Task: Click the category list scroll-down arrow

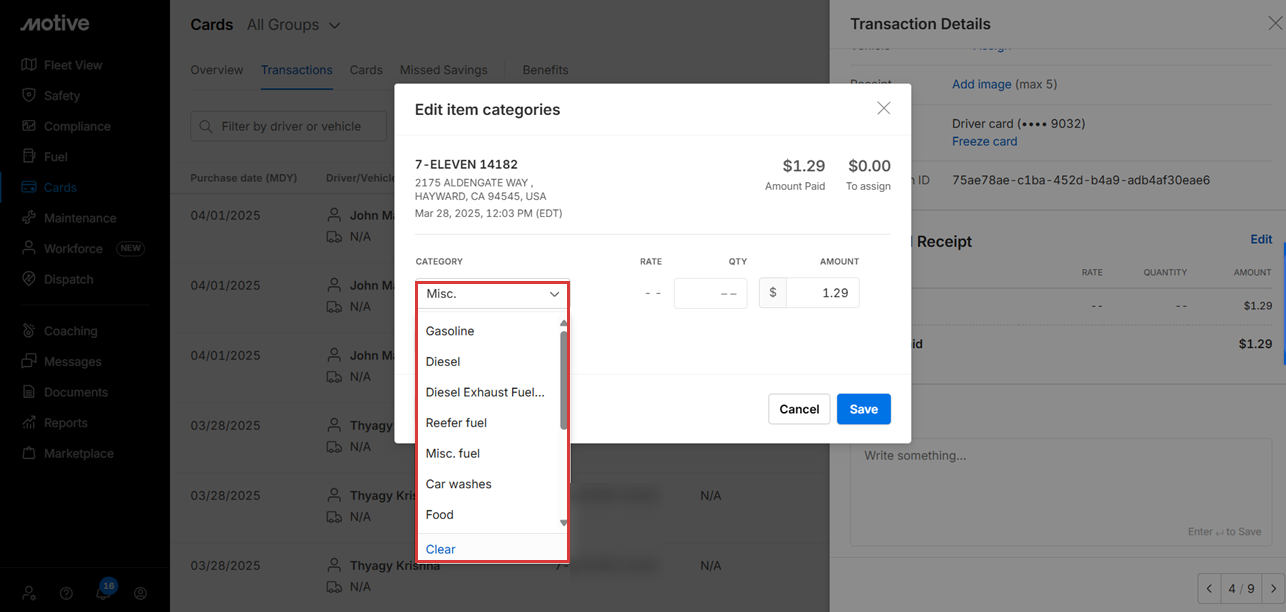Action: (x=564, y=523)
